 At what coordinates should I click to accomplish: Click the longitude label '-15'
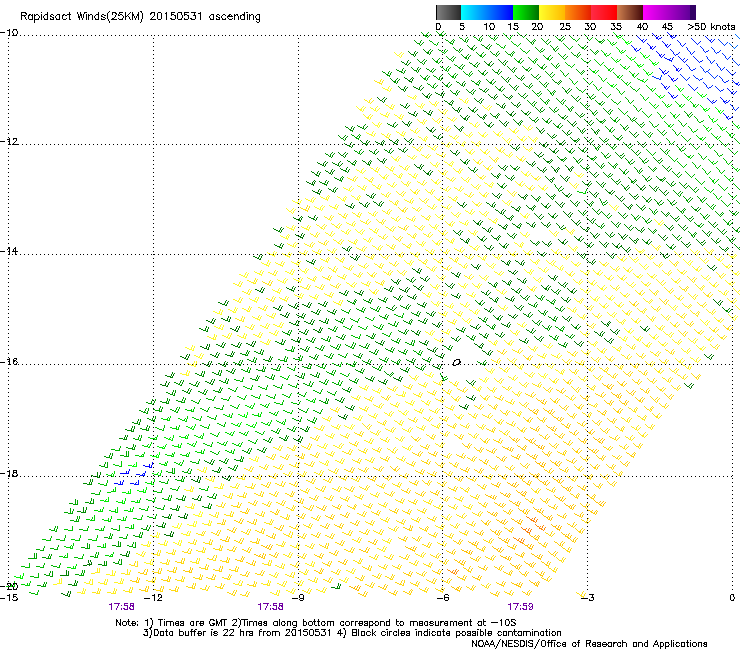9,598
